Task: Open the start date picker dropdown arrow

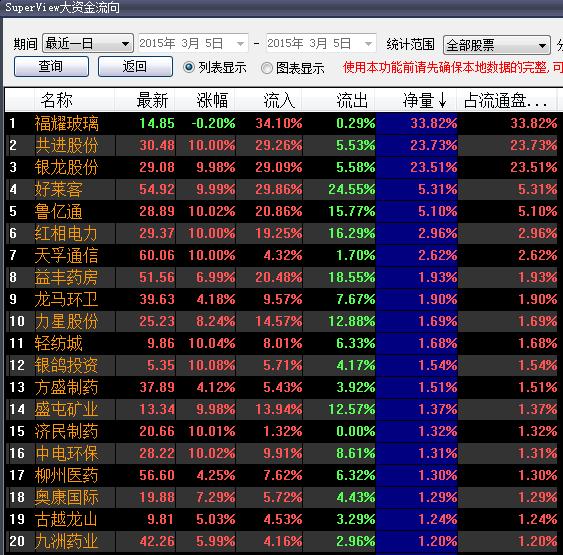Action: click(x=240, y=44)
